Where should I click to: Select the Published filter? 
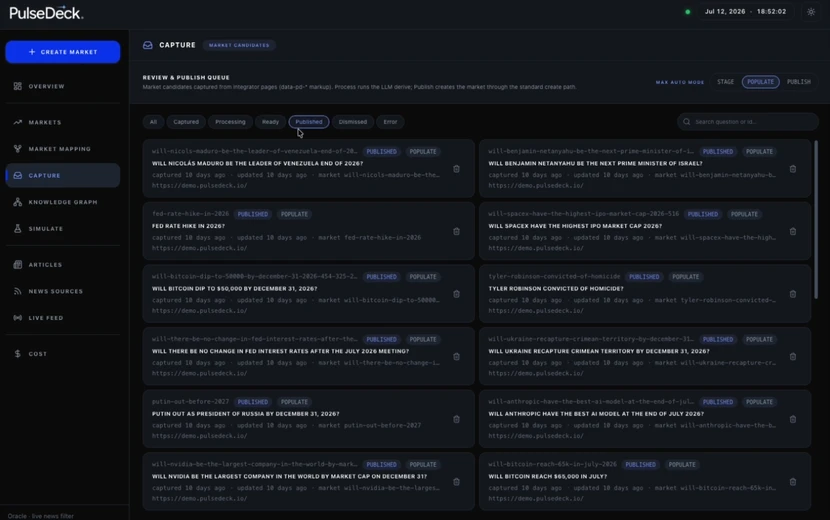point(309,122)
